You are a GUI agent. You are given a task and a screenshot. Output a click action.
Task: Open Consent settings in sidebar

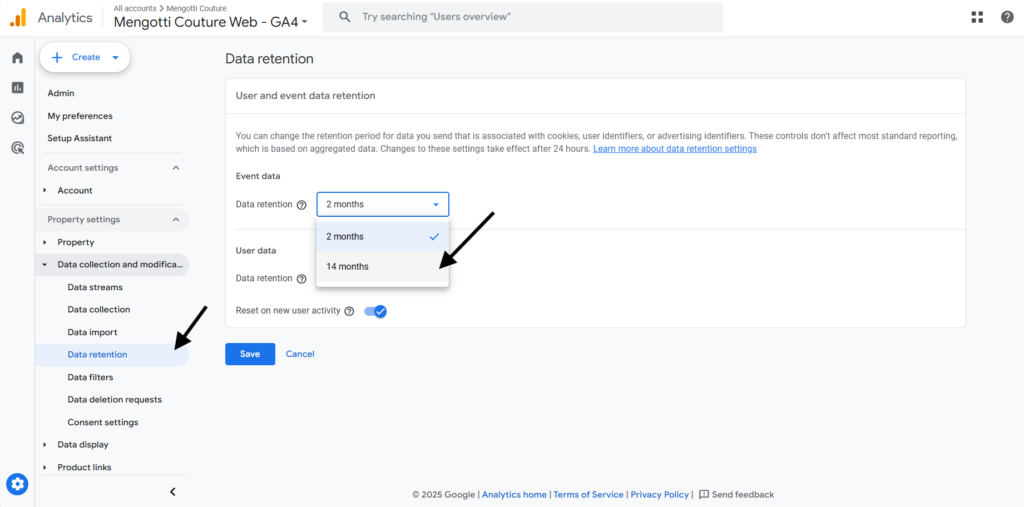point(103,422)
